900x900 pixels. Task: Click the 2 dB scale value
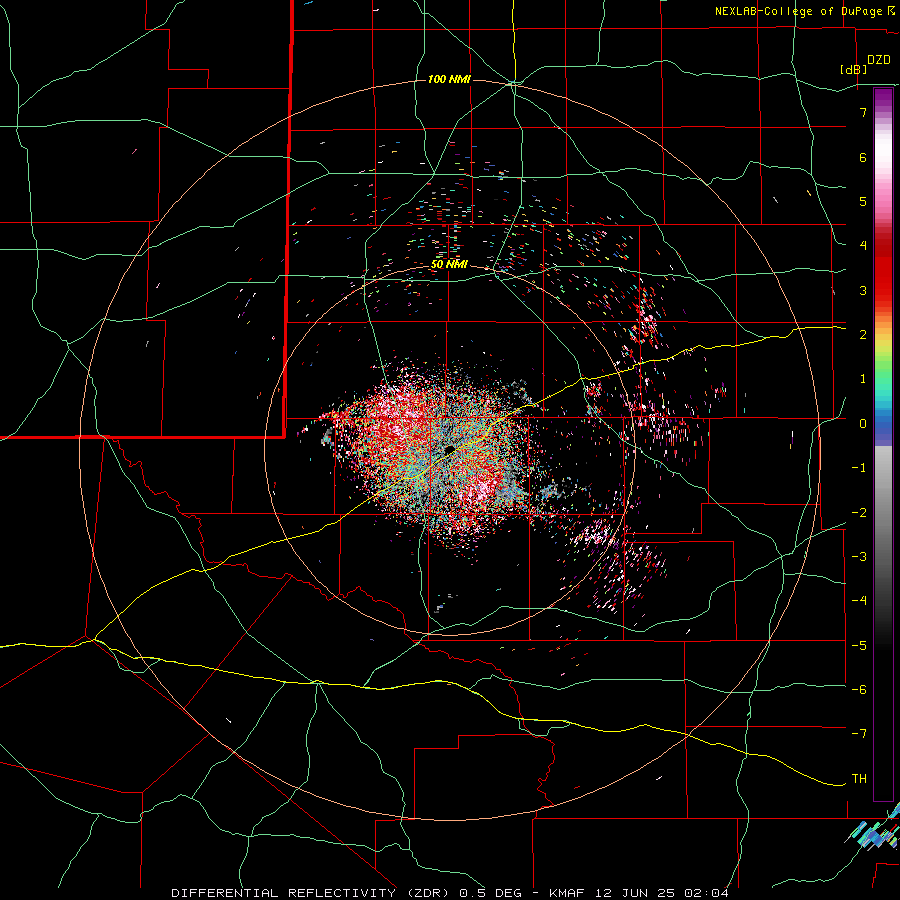pyautogui.click(x=863, y=335)
